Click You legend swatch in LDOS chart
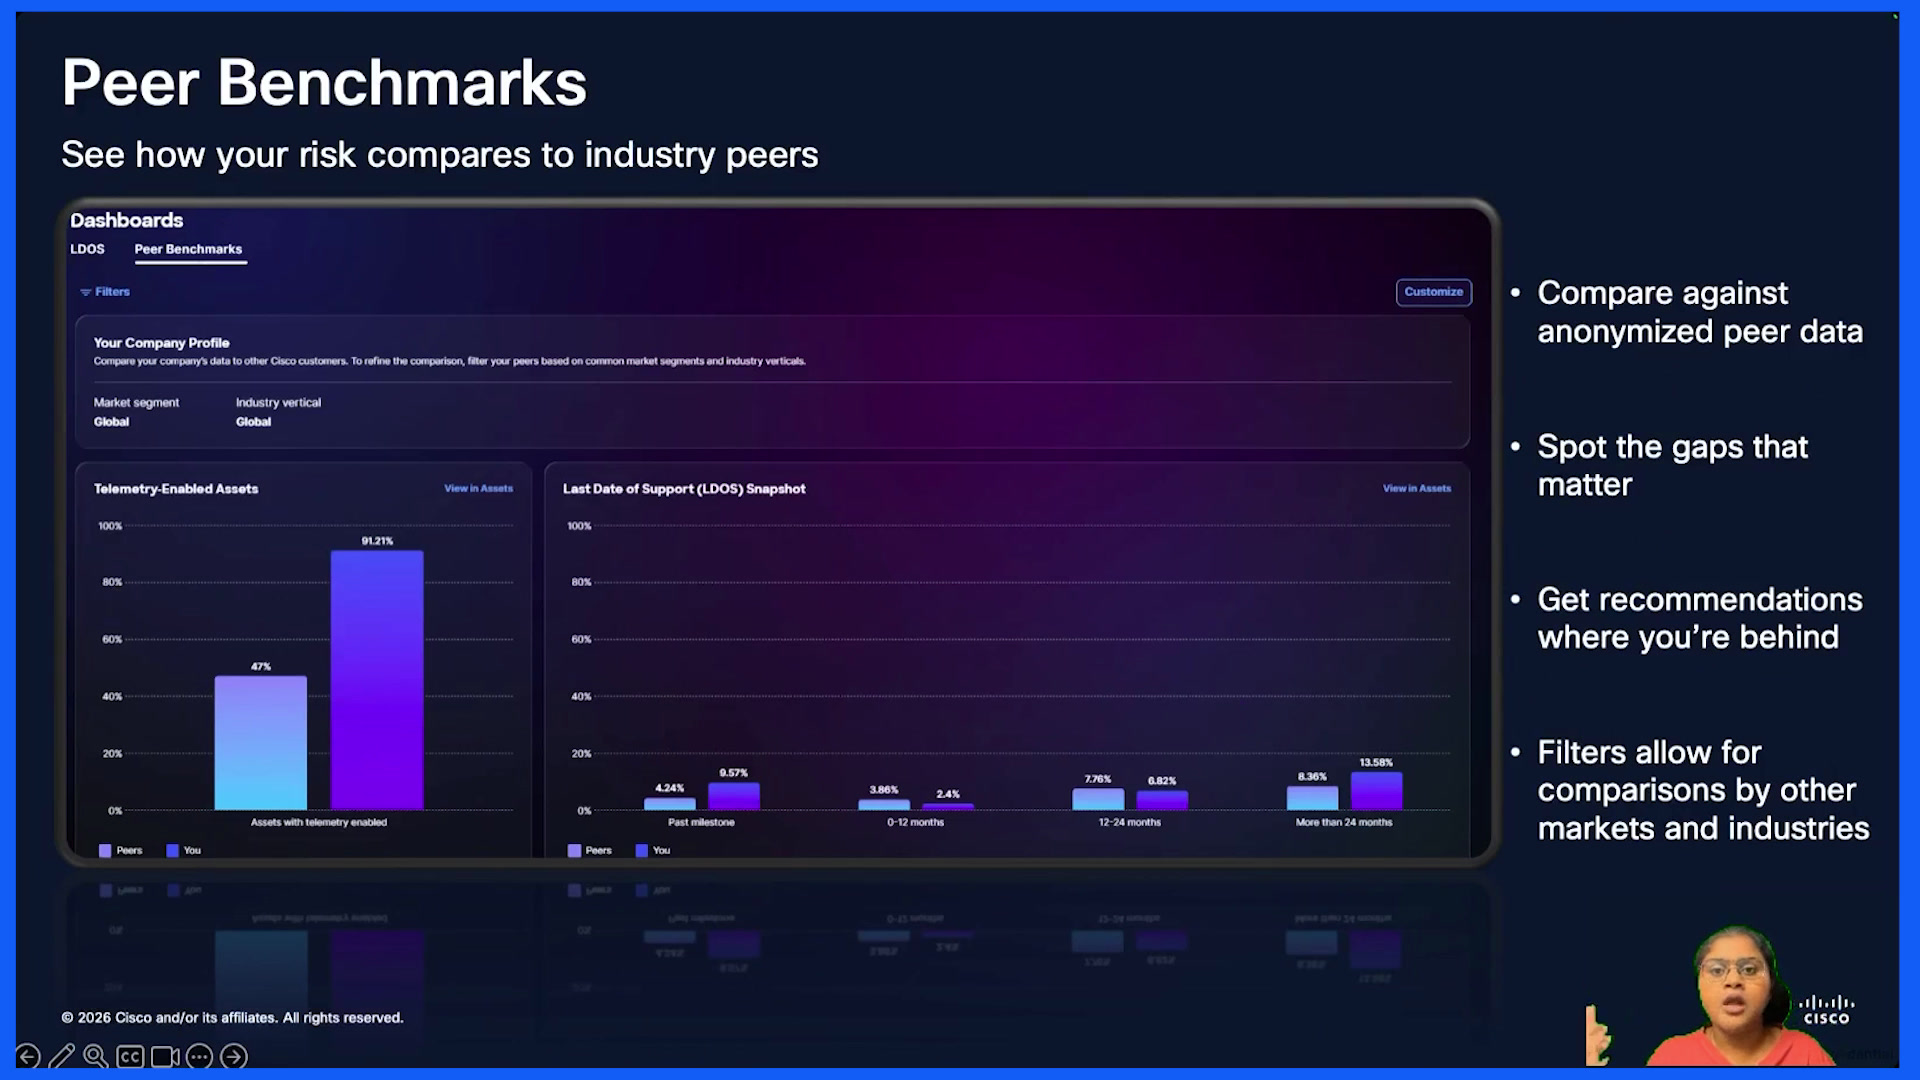The height and width of the screenshot is (1080, 1920). coord(642,851)
